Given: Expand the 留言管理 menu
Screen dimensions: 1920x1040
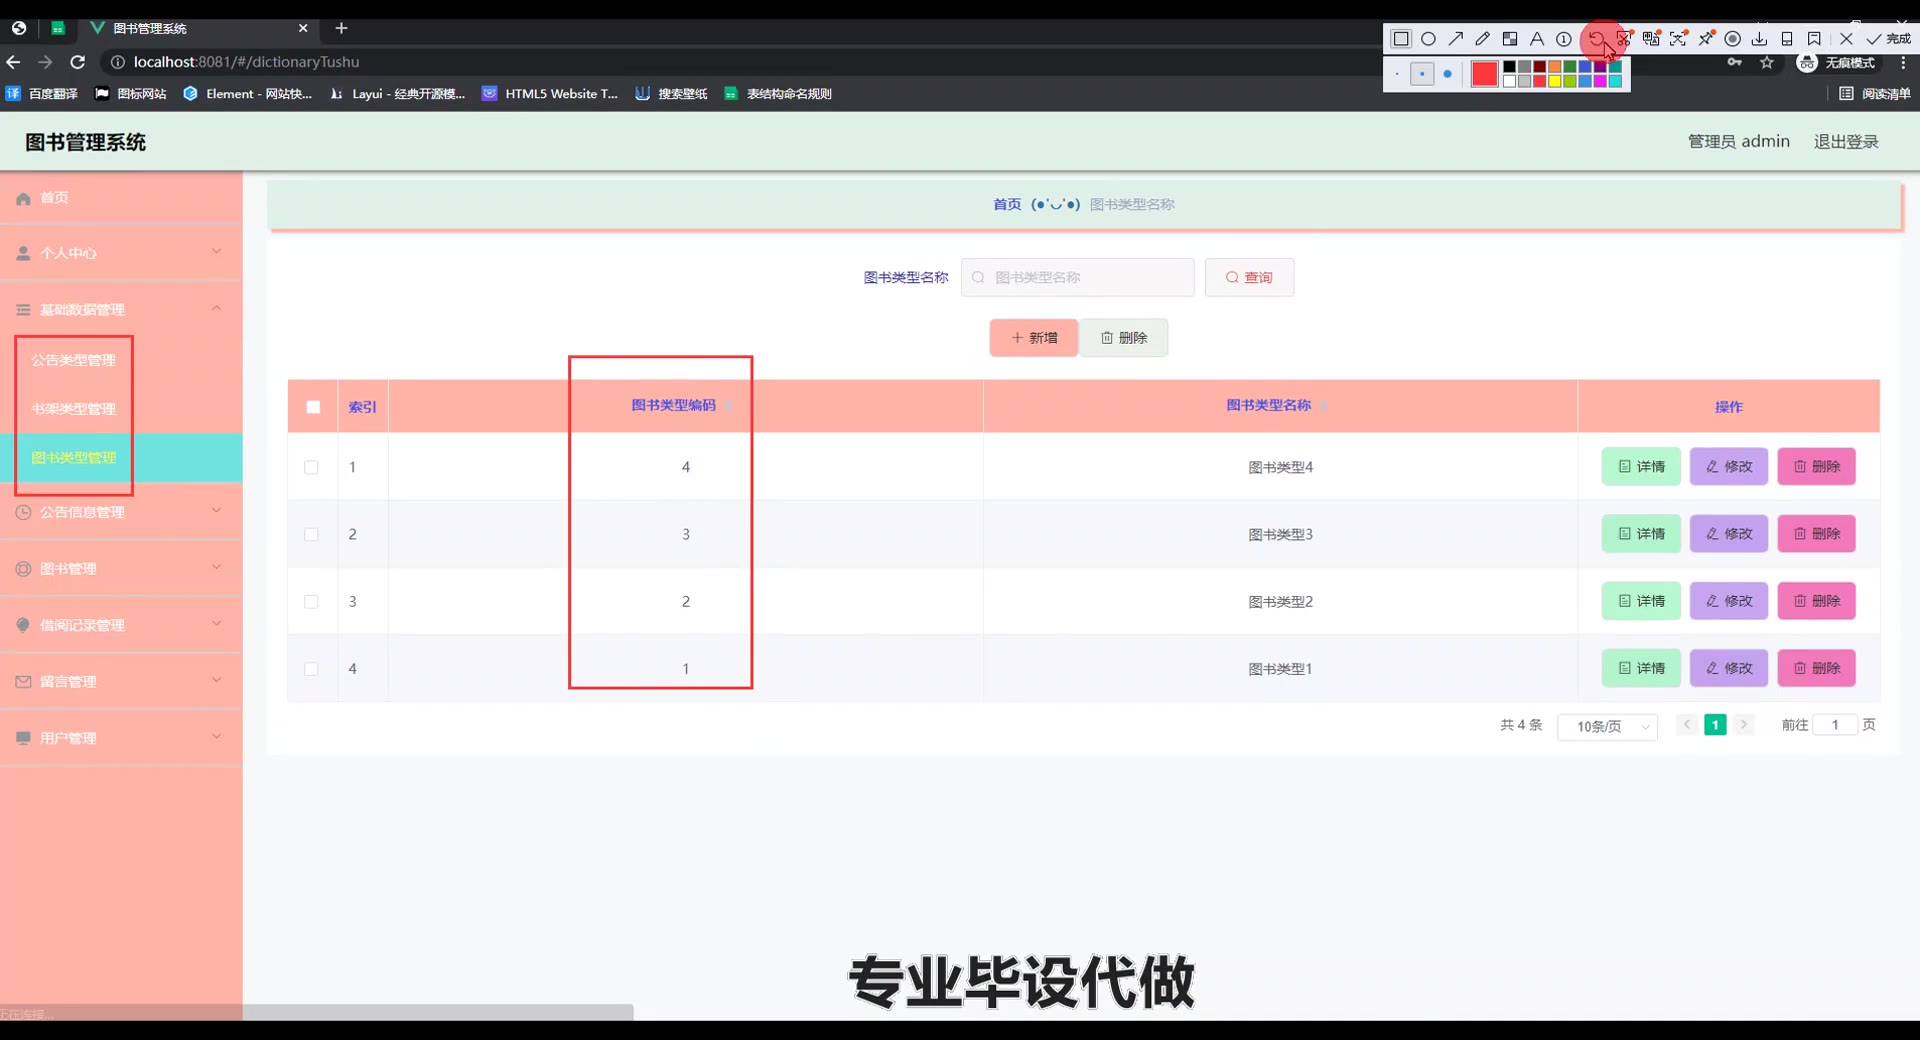Looking at the screenshot, I should [x=121, y=682].
